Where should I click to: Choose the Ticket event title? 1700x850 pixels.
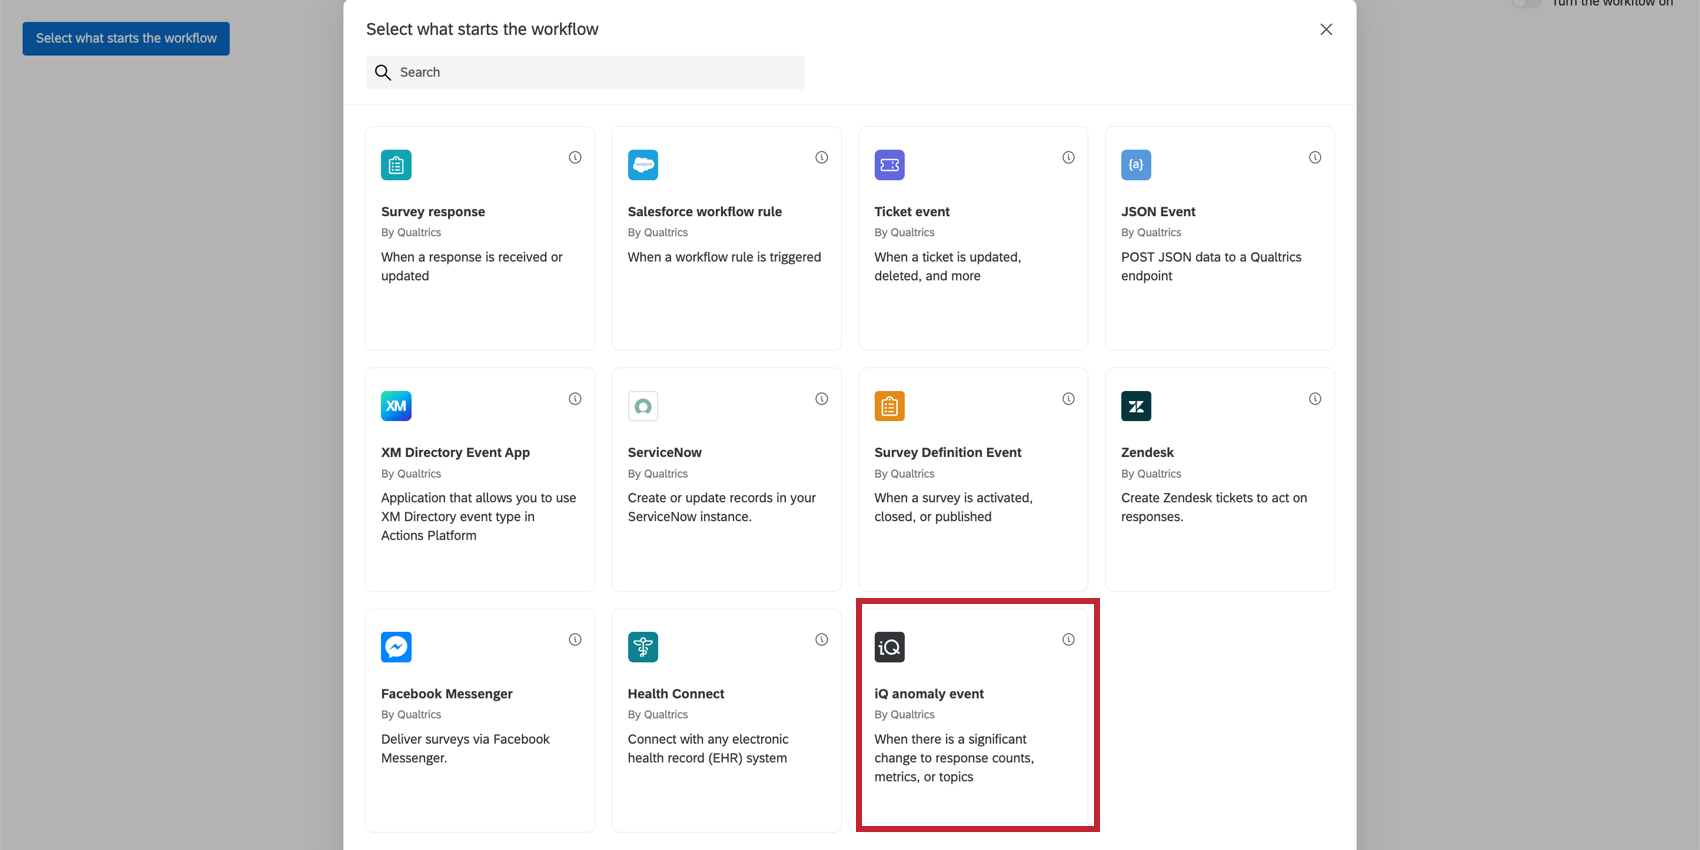(912, 212)
